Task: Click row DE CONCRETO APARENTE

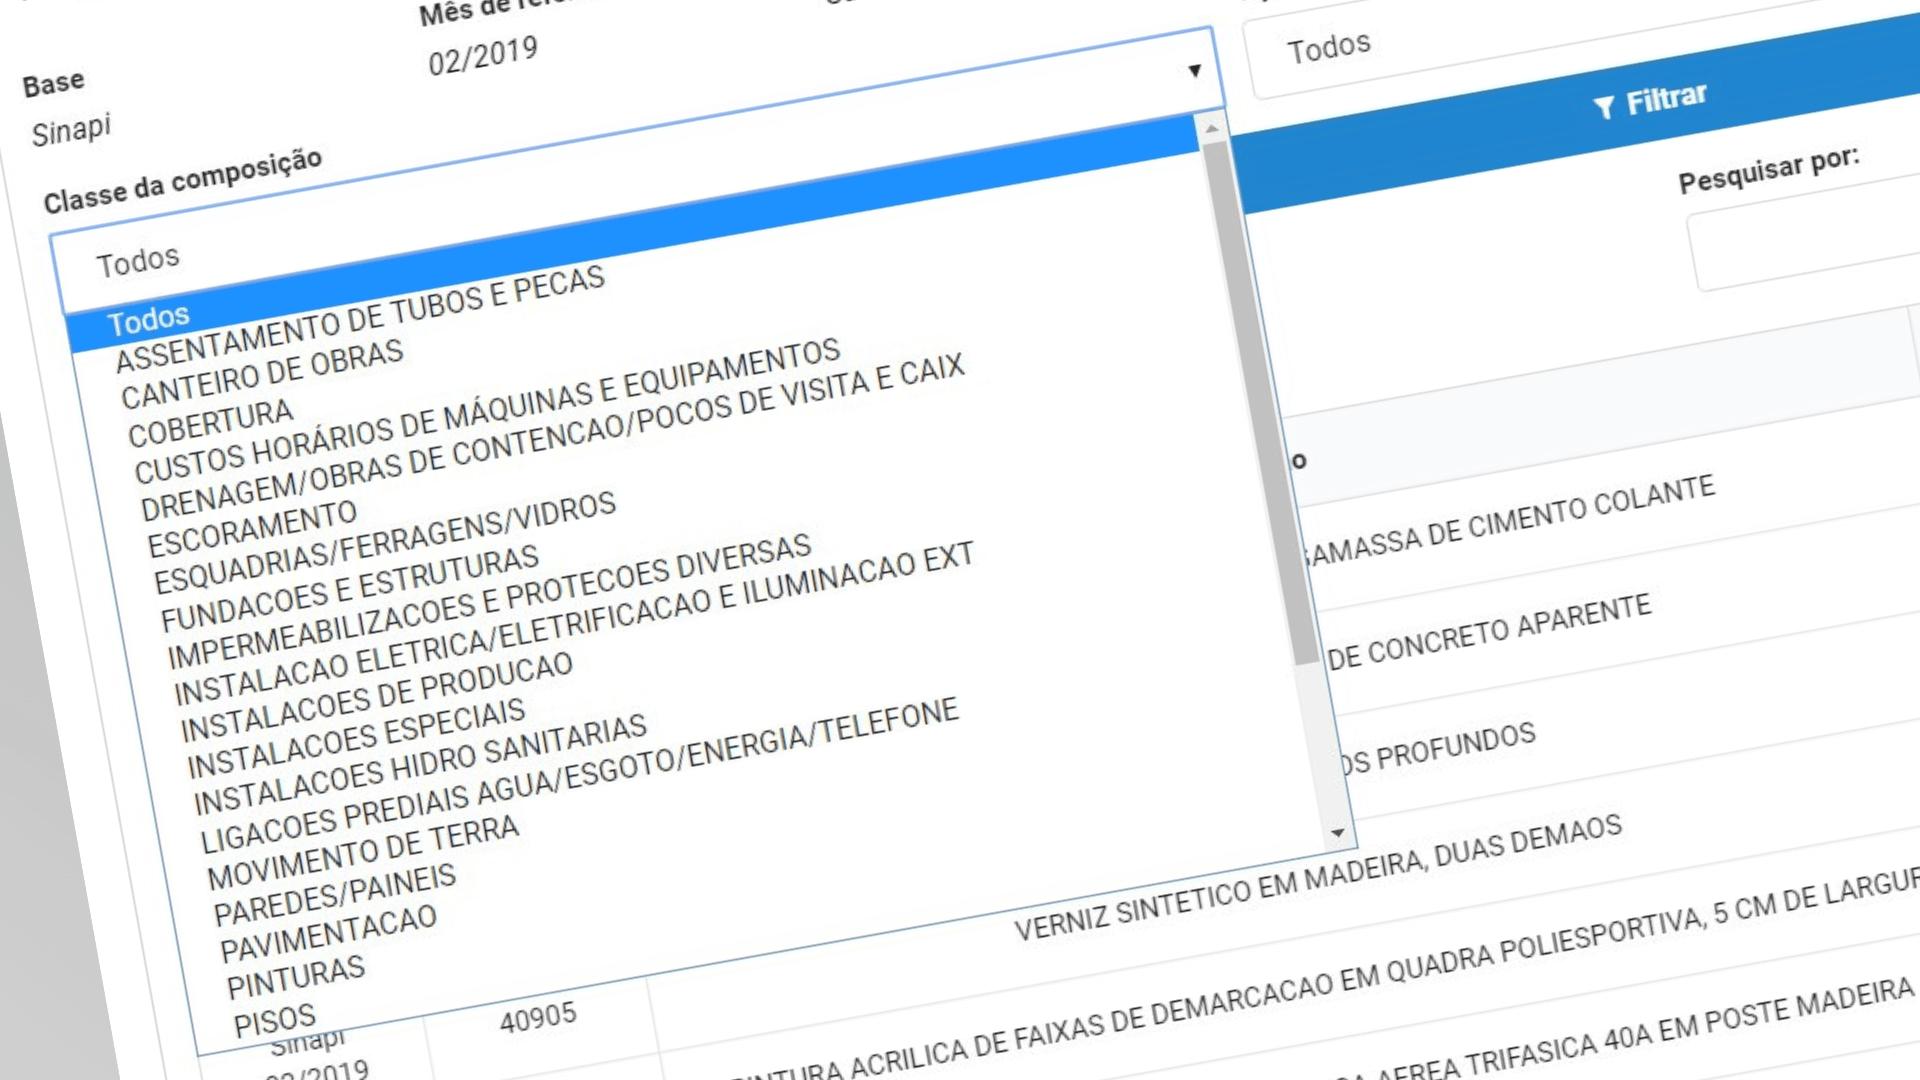Action: pos(1489,632)
